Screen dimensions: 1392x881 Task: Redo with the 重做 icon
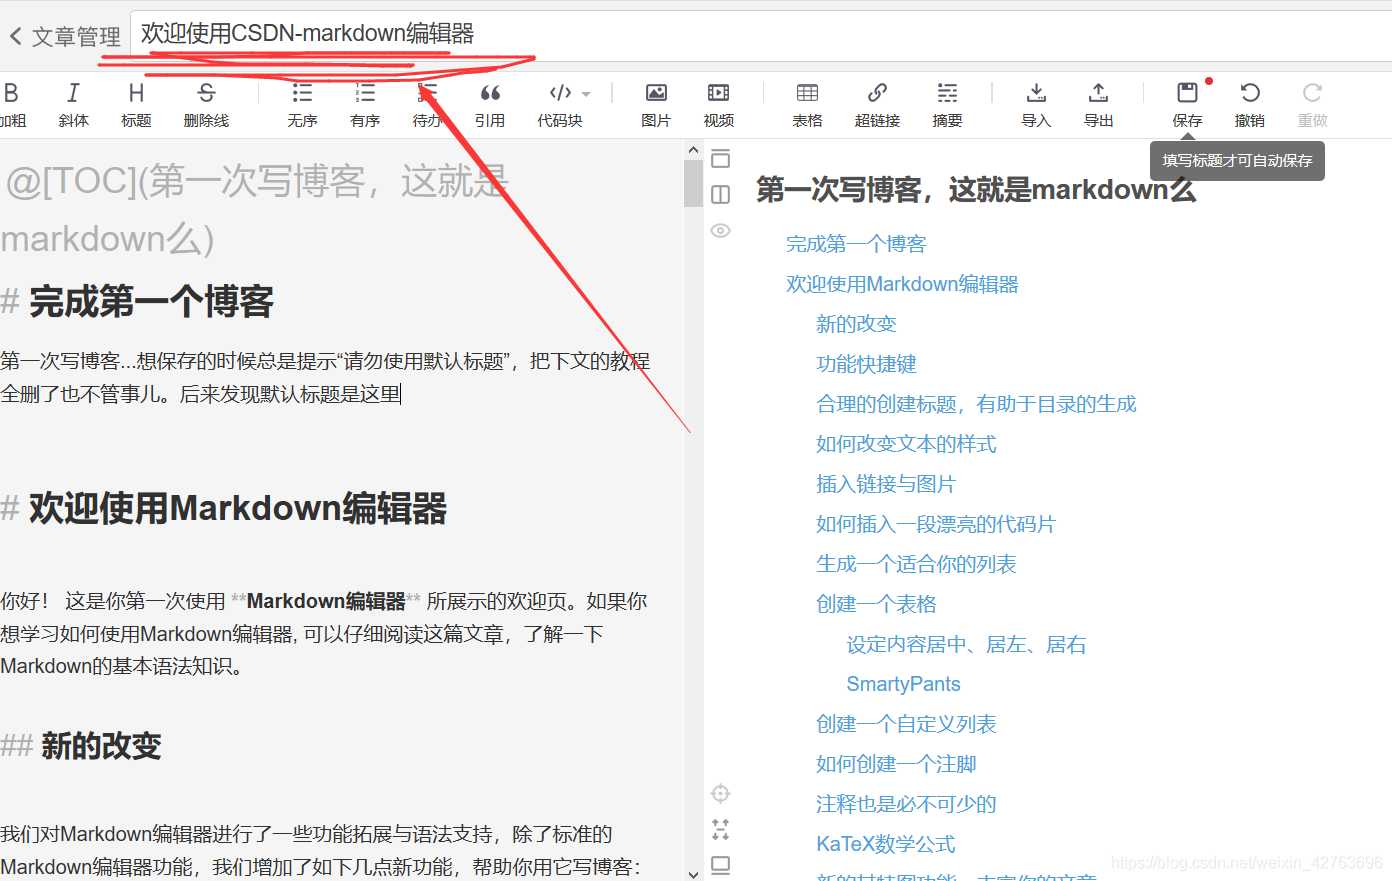pos(1312,104)
